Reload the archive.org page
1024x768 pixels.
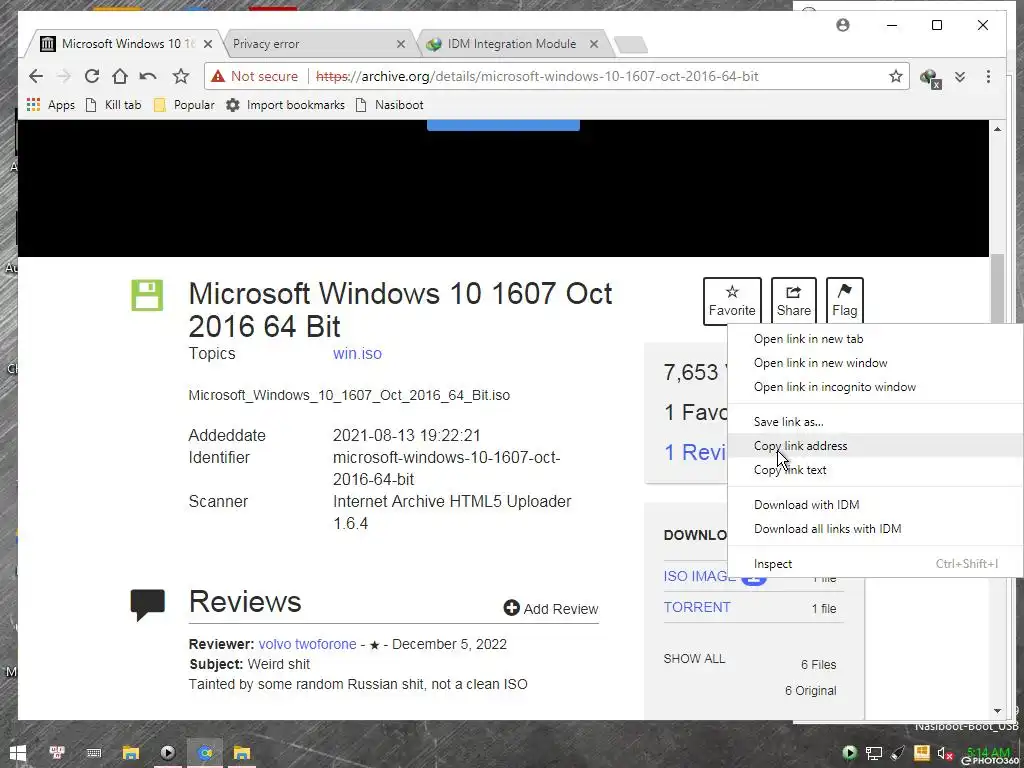point(91,76)
